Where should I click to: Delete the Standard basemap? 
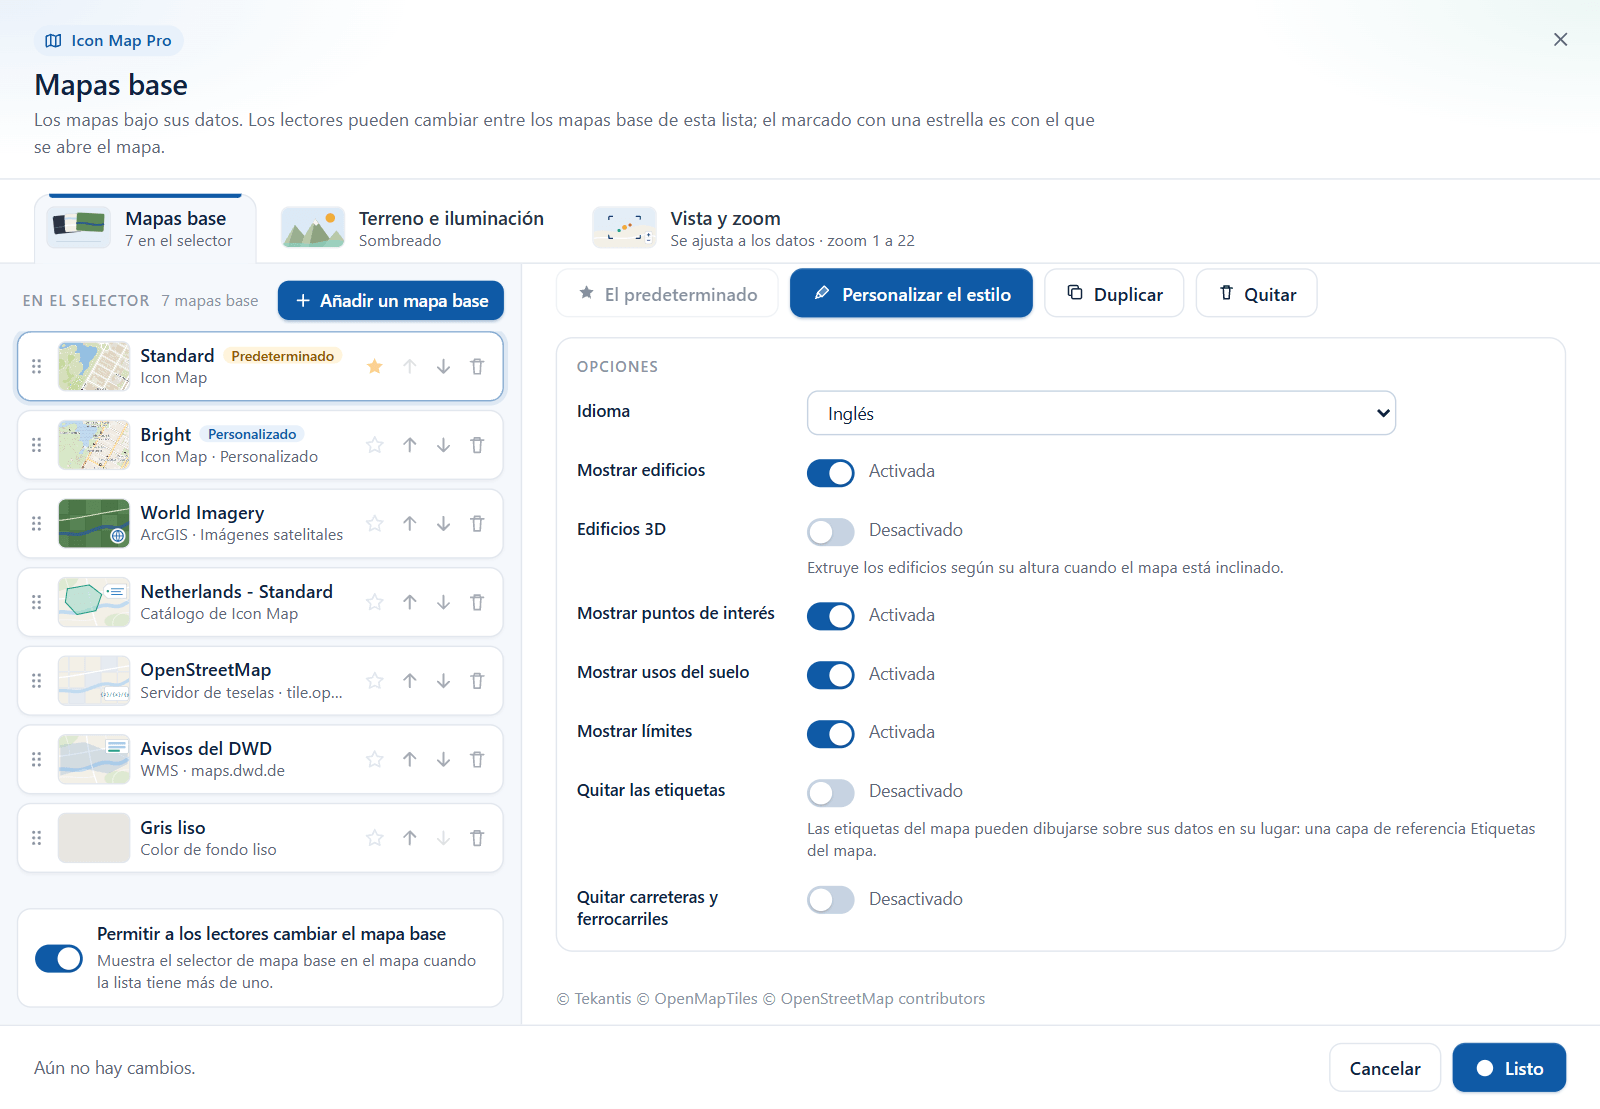point(477,366)
